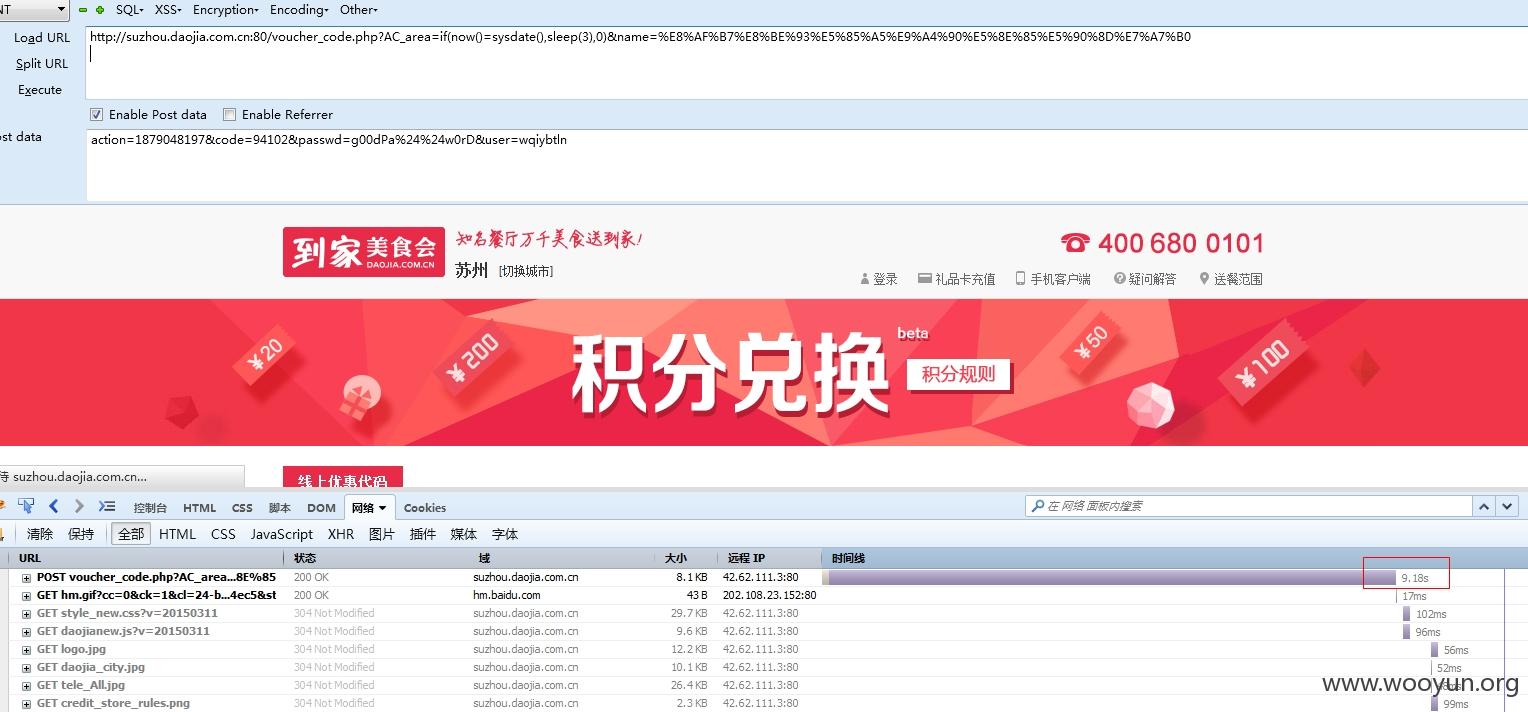Viewport: 1528px width, 712px height.
Task: Click Split URL
Action: [42, 64]
